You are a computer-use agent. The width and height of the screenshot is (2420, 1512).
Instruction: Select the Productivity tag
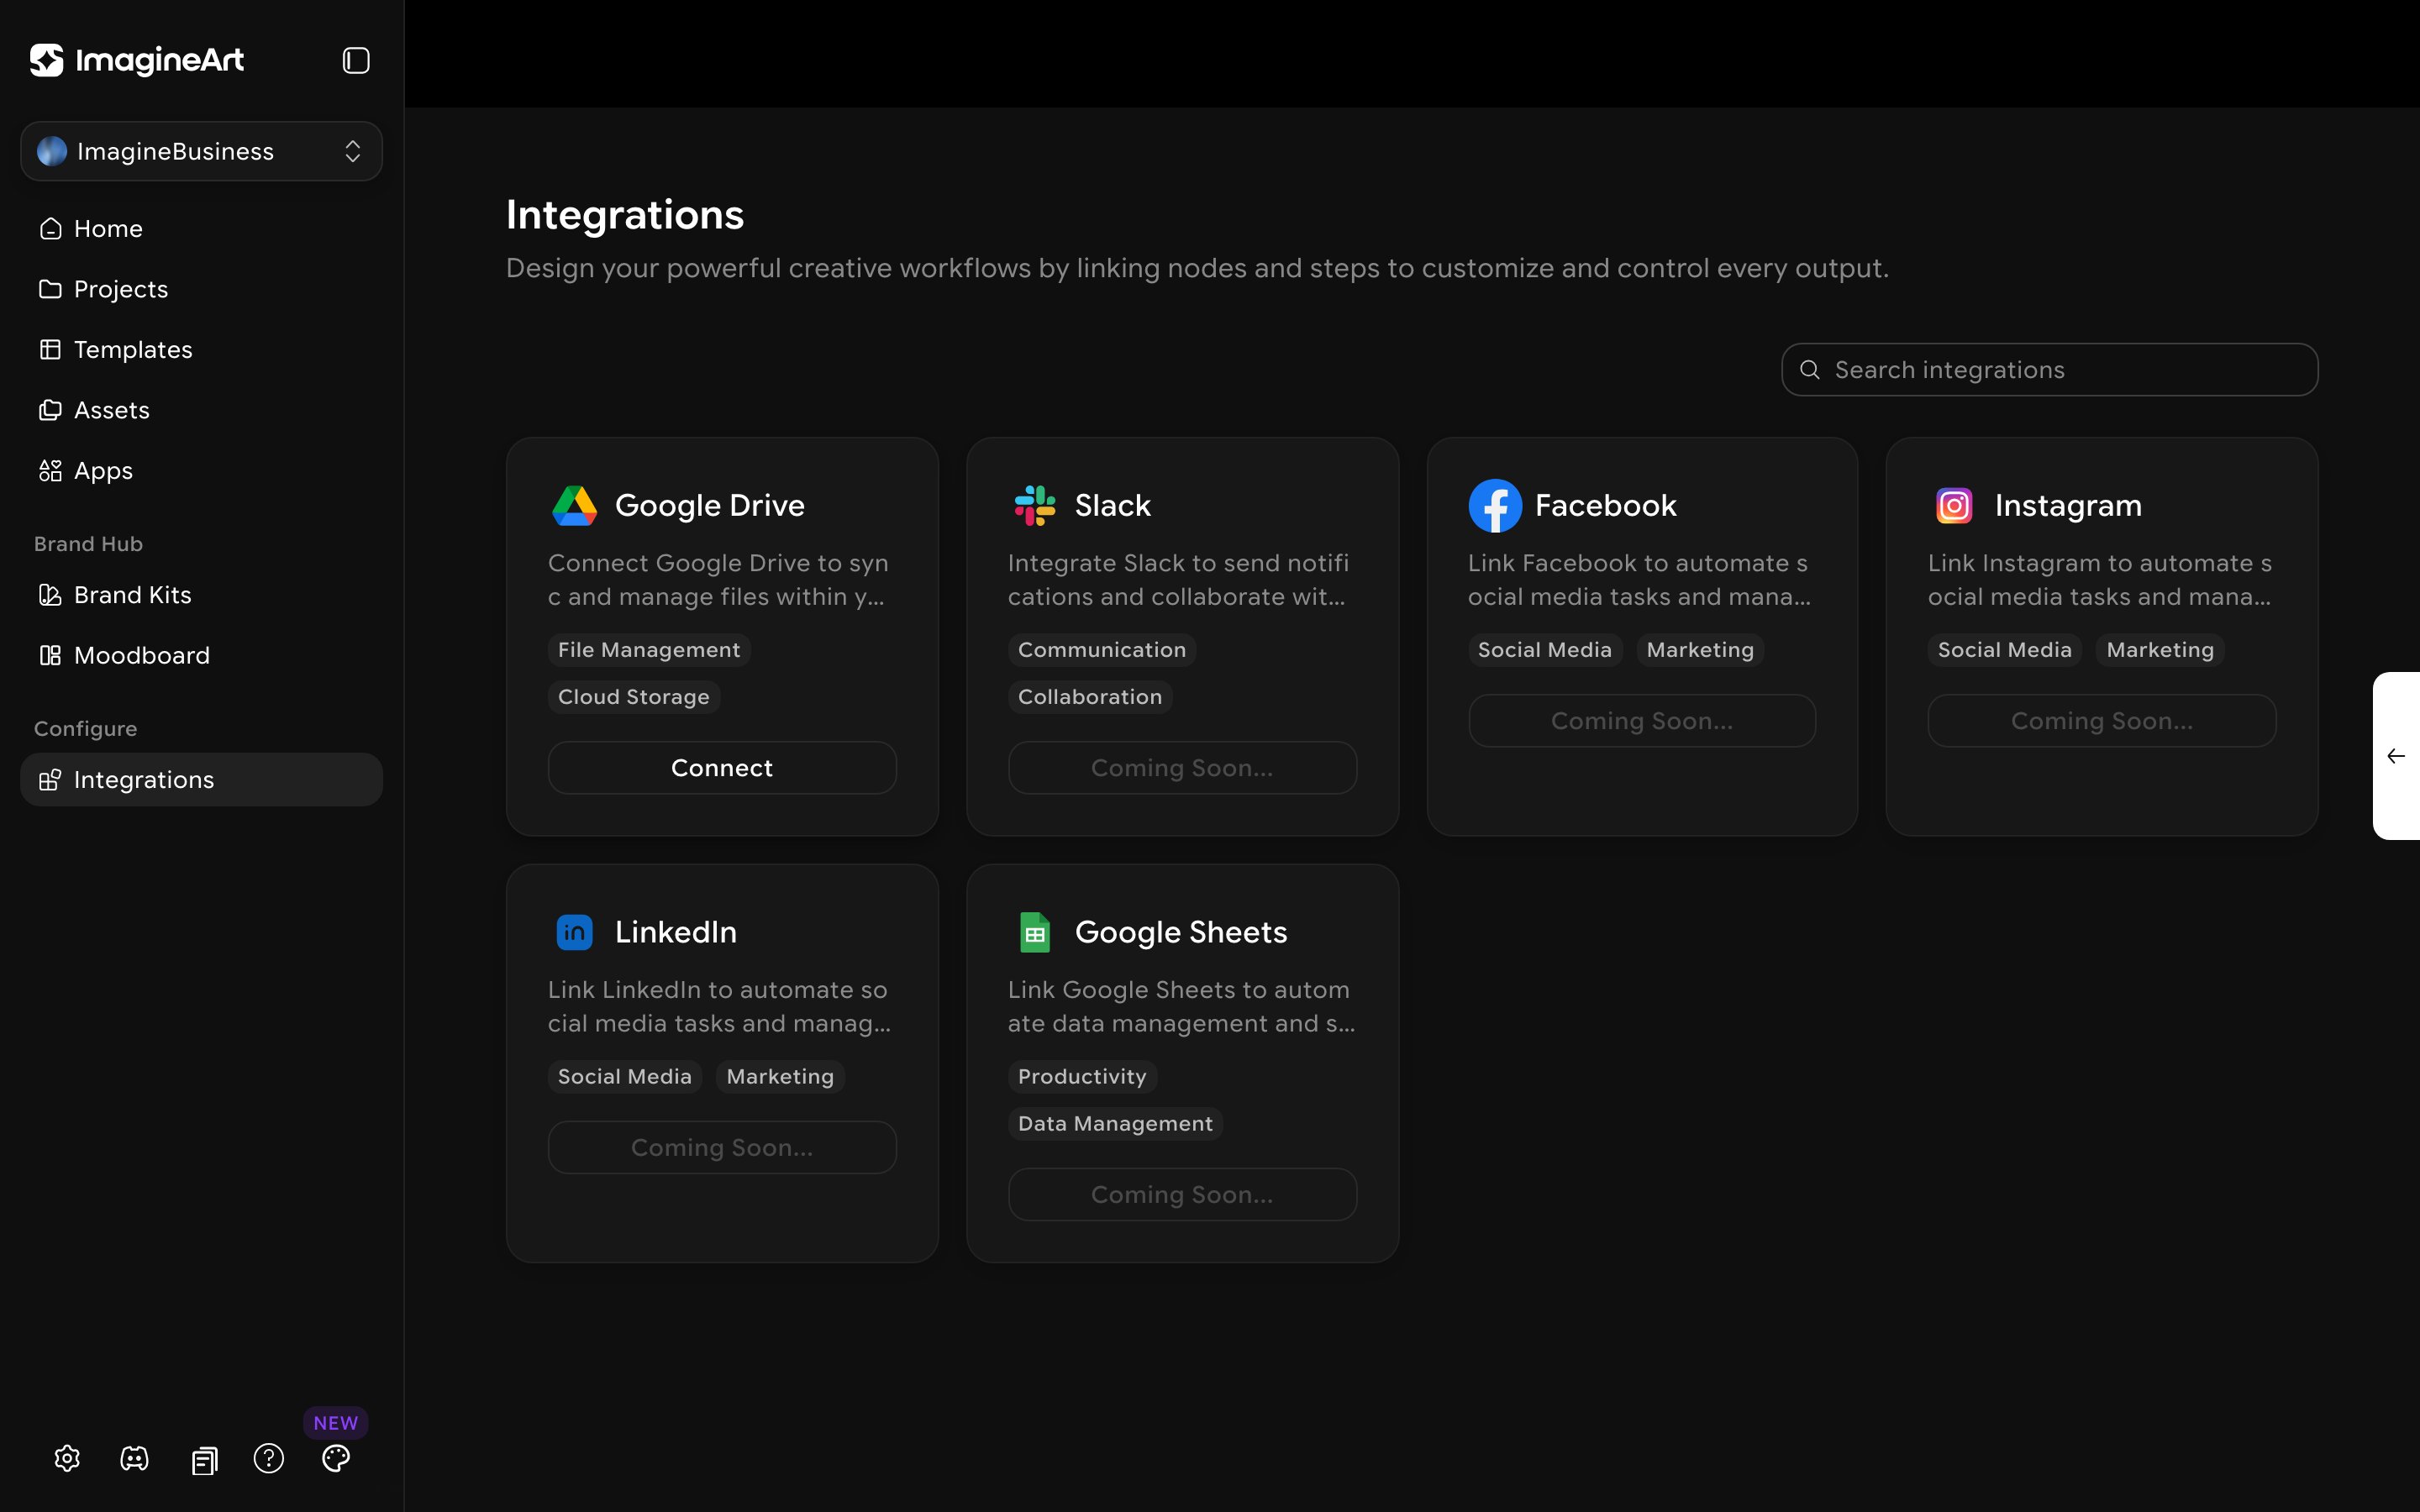pos(1082,1077)
